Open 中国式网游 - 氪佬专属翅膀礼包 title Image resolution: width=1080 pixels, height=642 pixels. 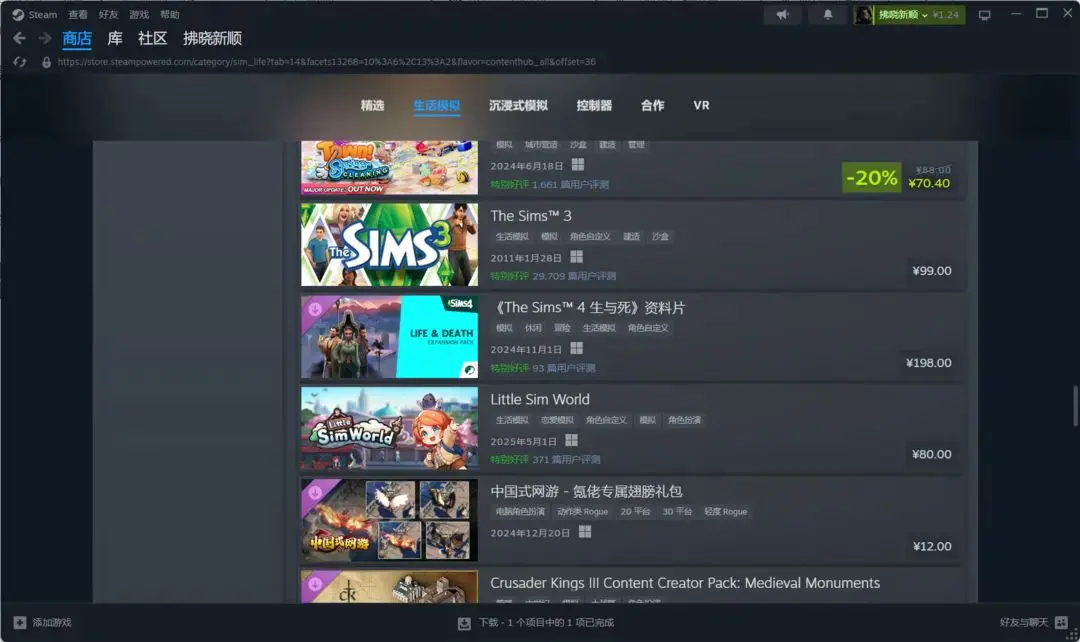586,491
